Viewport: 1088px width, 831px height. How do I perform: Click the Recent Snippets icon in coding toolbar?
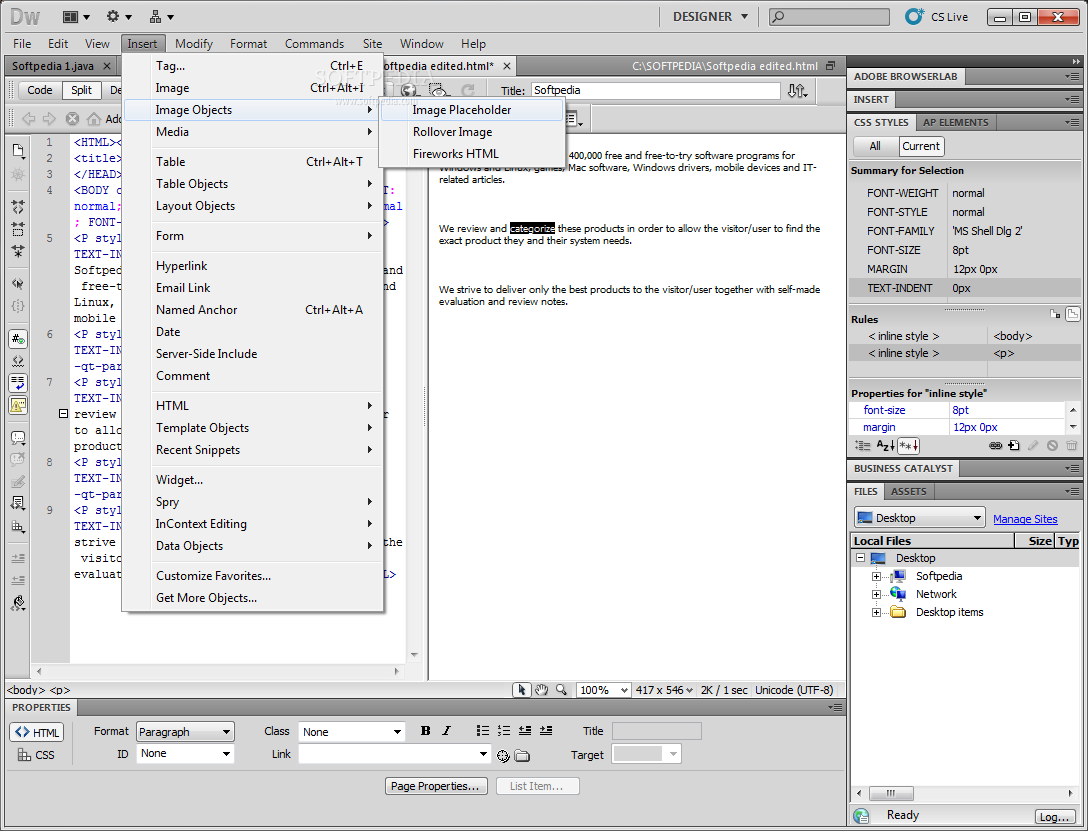[x=18, y=504]
